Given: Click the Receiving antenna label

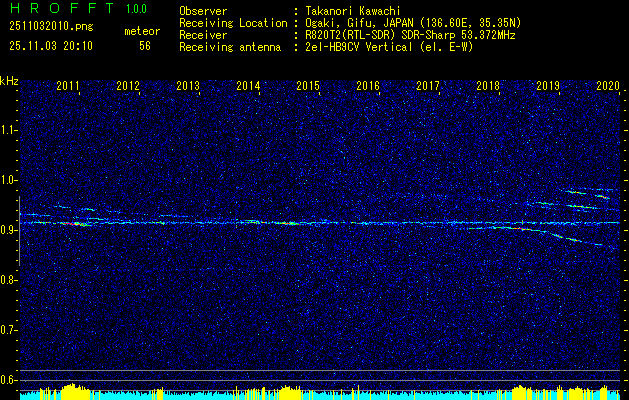Looking at the screenshot, I should point(230,47).
